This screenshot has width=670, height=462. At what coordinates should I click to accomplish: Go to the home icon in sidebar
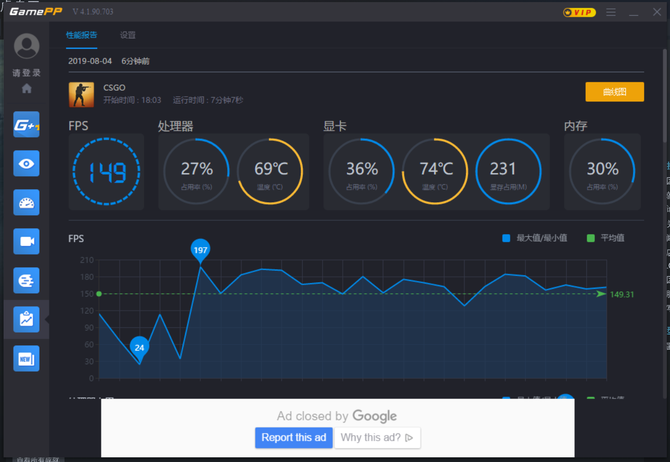pyautogui.click(x=27, y=89)
